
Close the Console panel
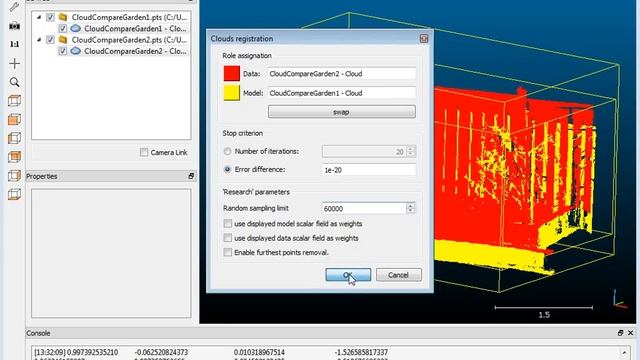tap(631, 333)
